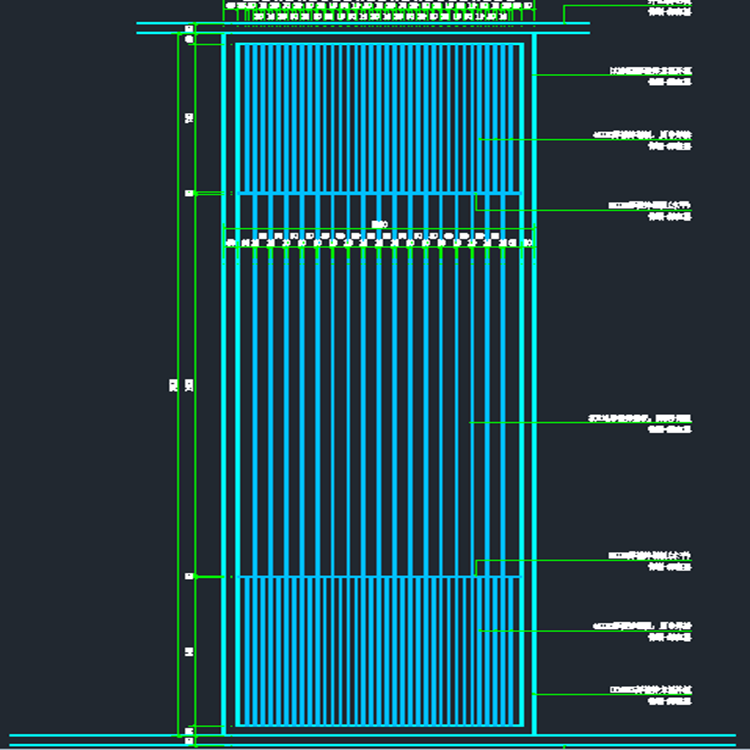
Task: Select the lower dense slat panel
Action: coord(378,650)
